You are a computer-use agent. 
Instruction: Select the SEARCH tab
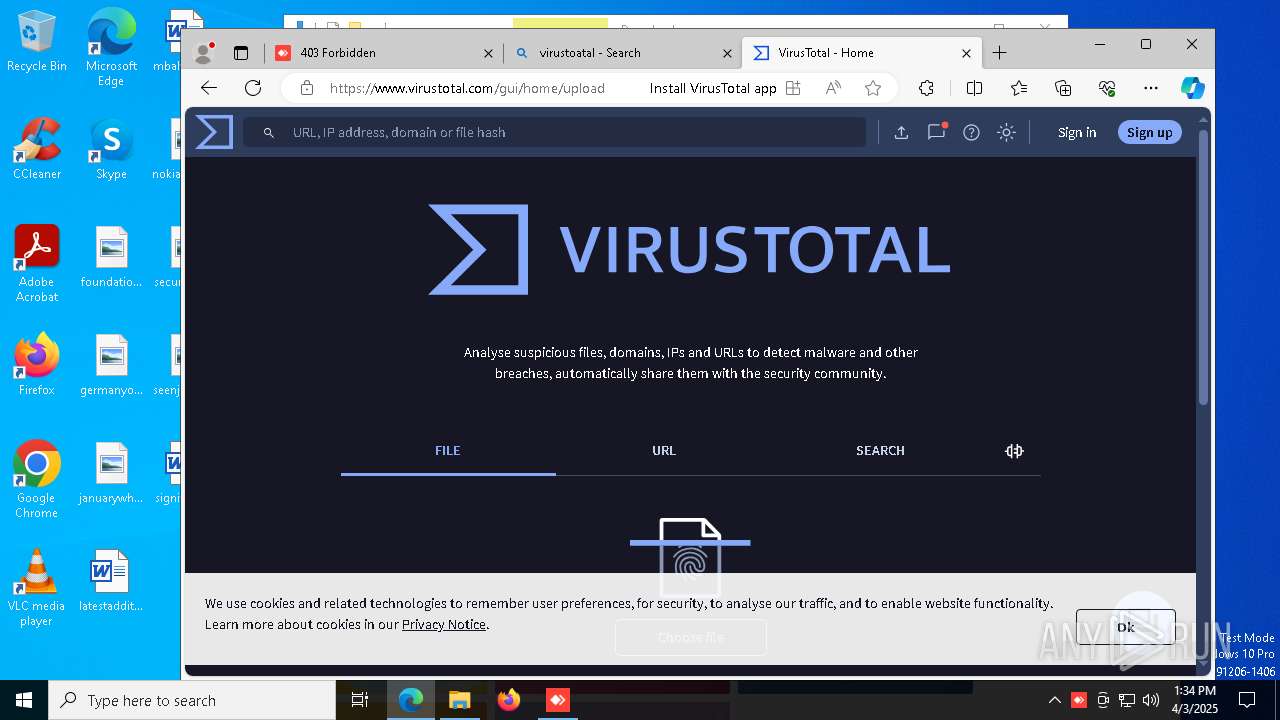click(880, 451)
